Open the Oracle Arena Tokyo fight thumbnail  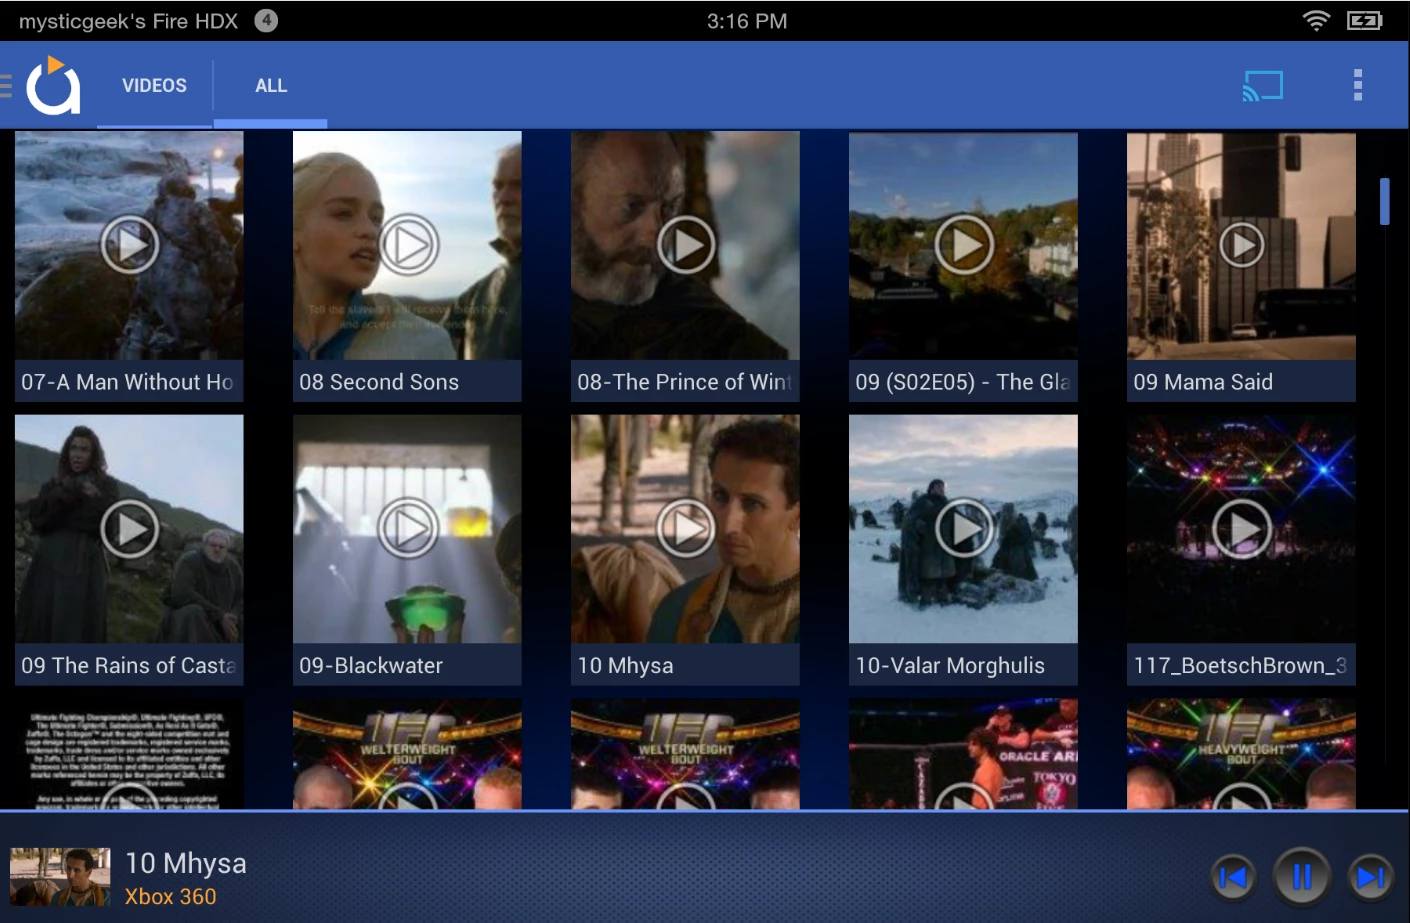963,754
